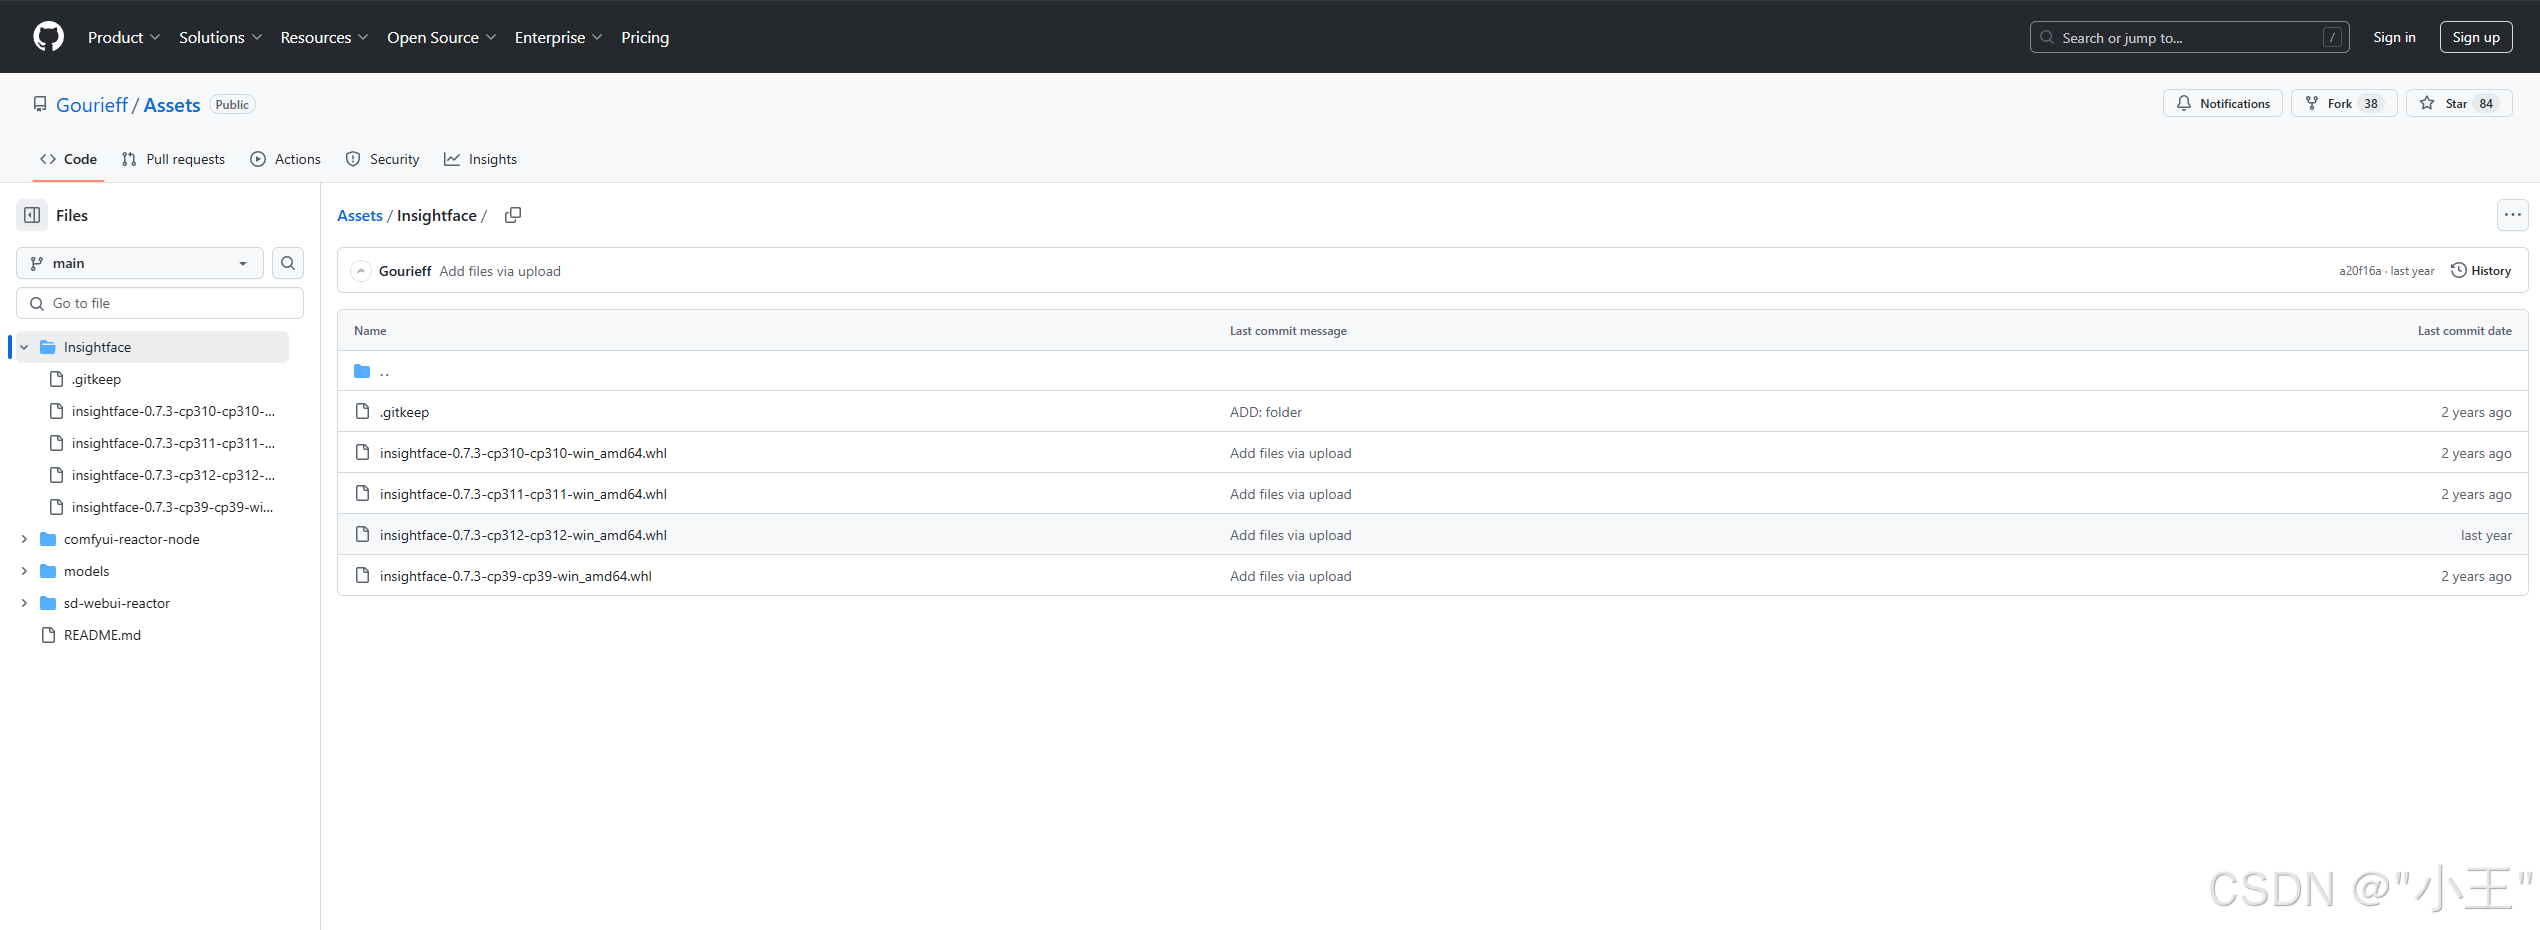2540x930 pixels.
Task: Click the Search or jump to field
Action: point(2189,37)
